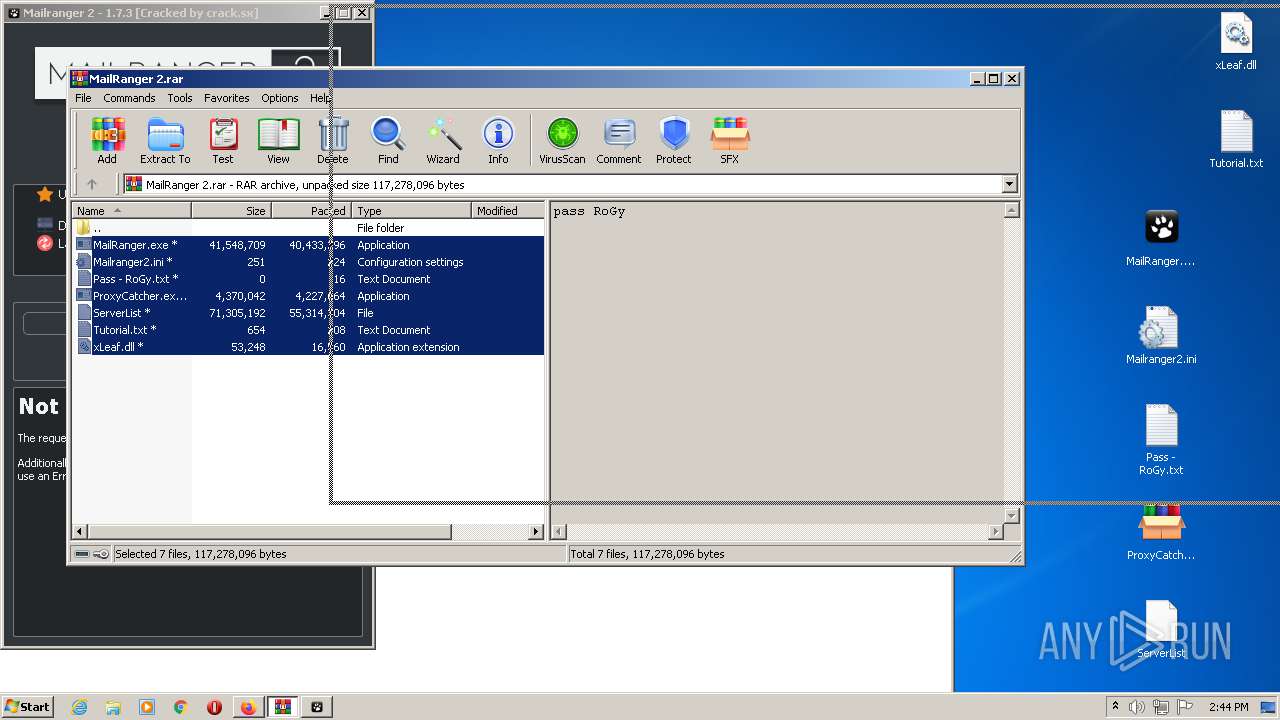Screen dimensions: 1280x720
Task: Click the password key status icon
Action: 101,554
